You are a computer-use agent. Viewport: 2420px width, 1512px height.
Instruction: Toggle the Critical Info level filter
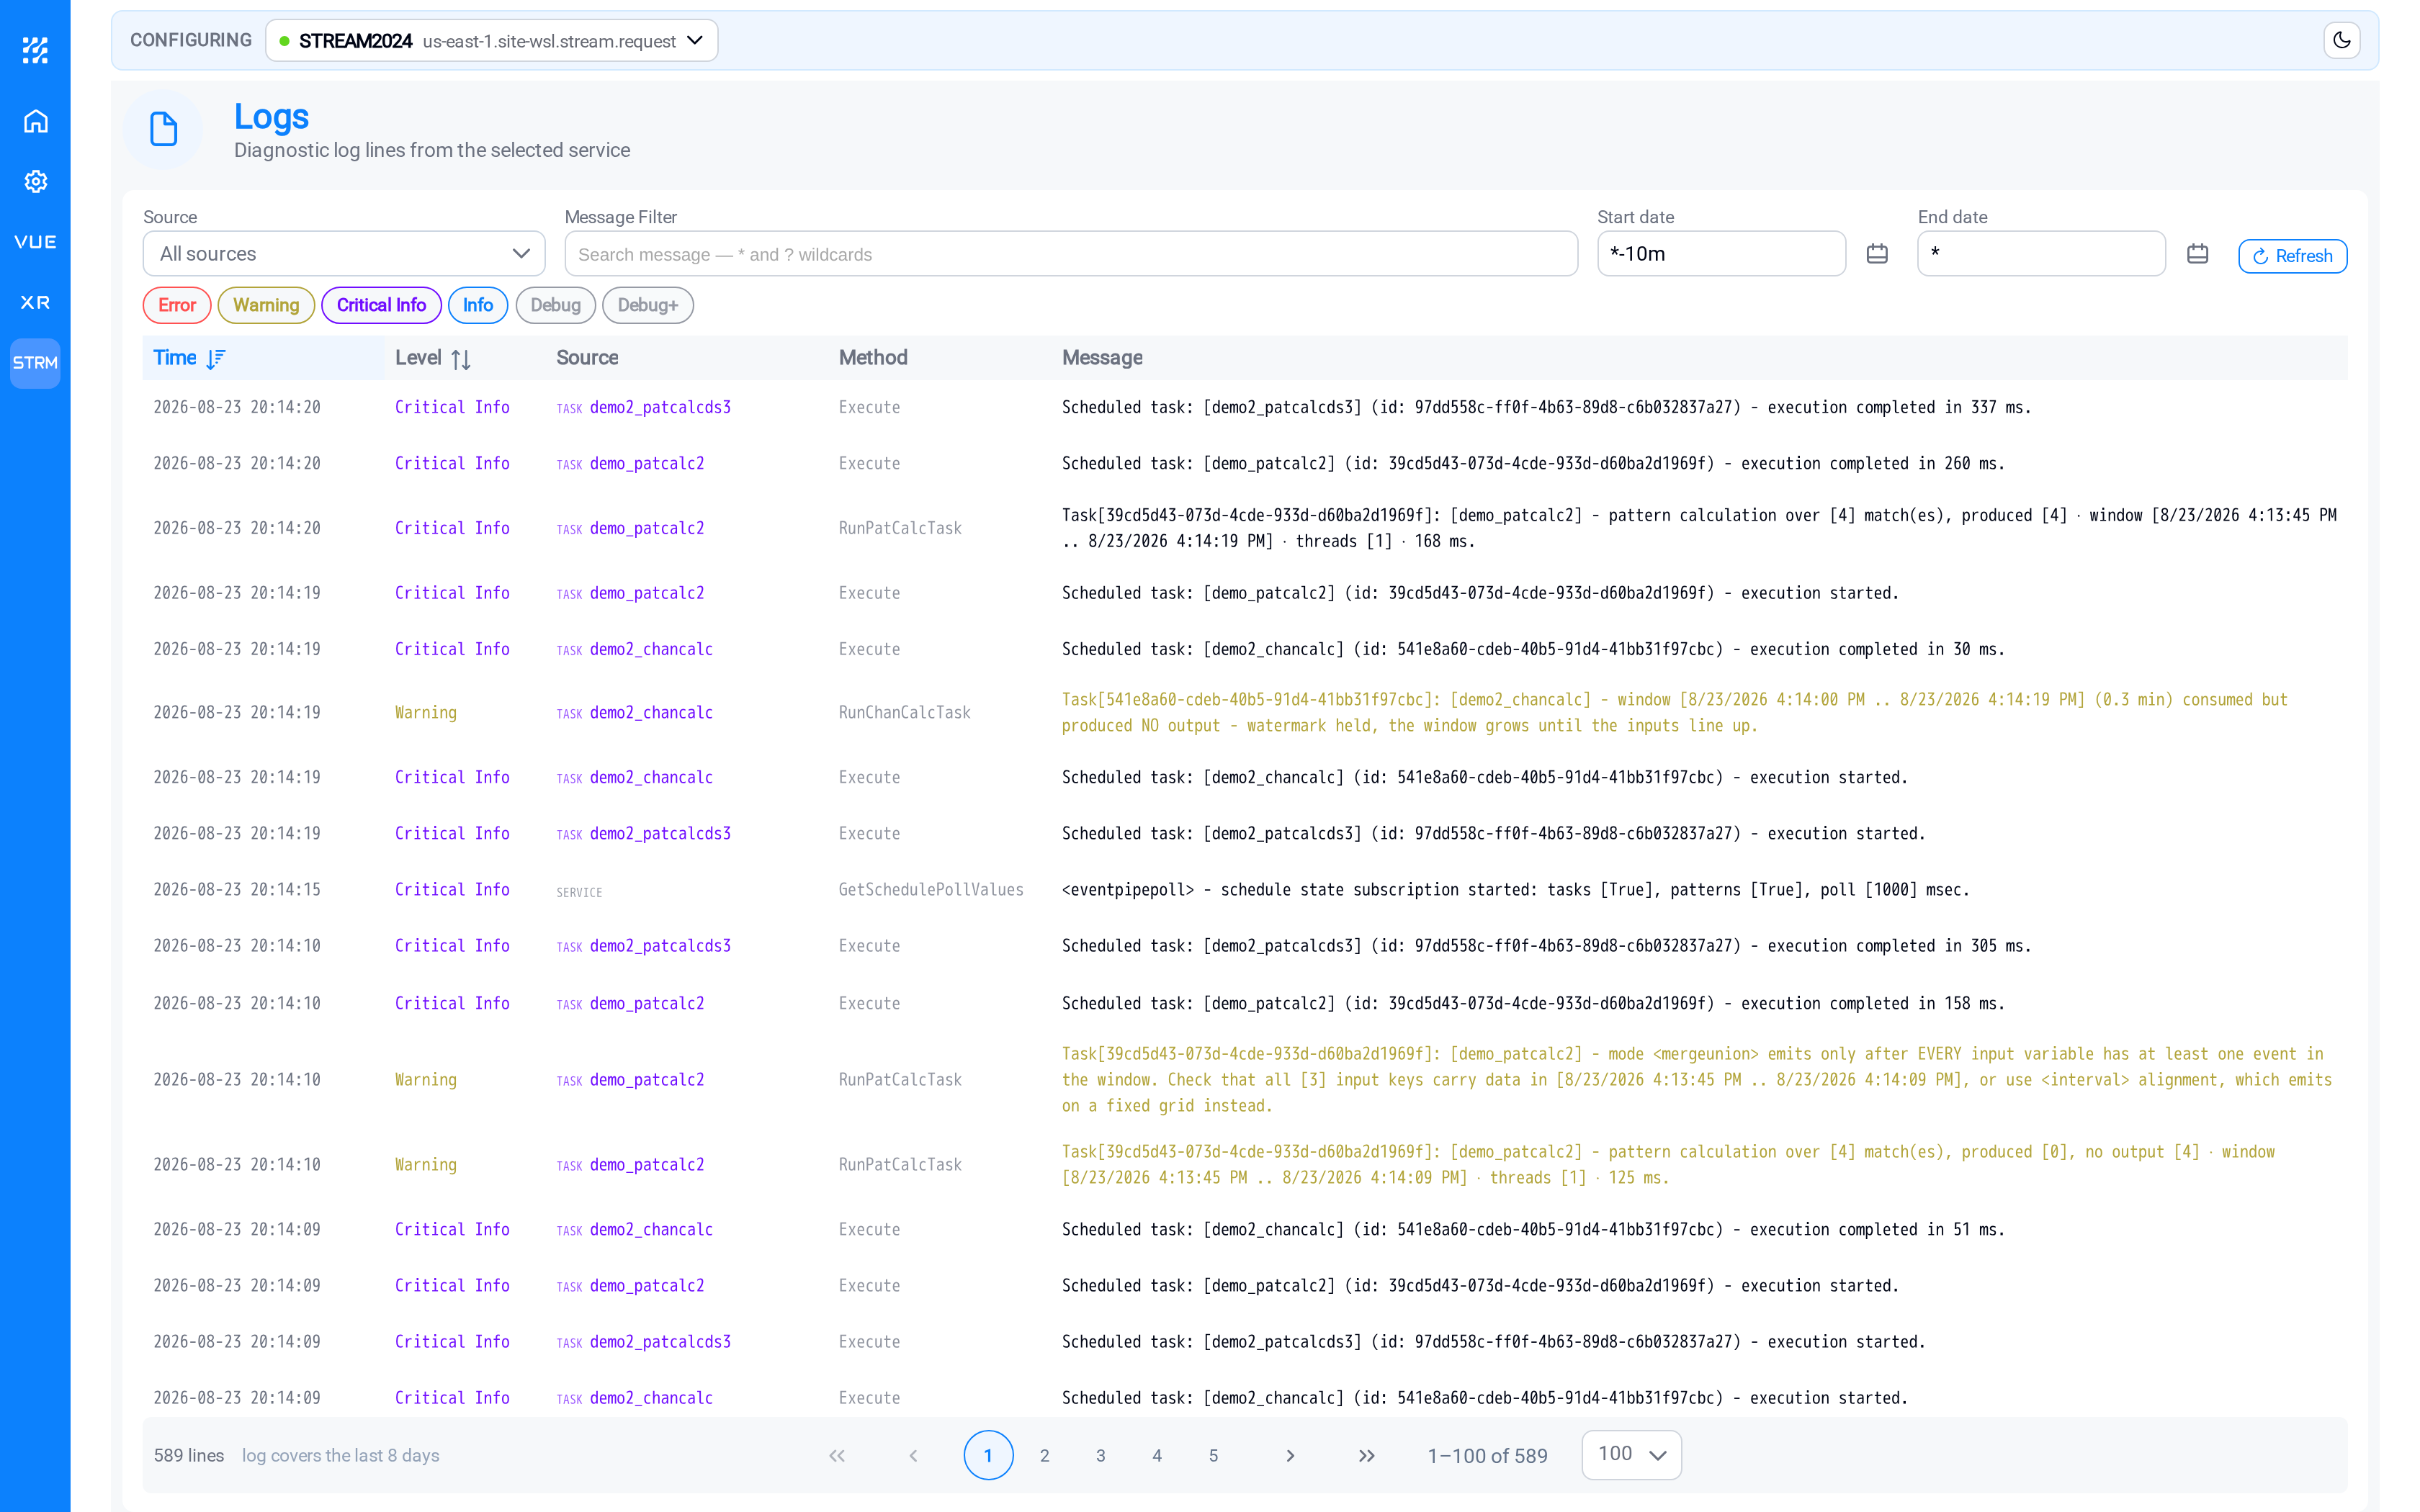[381, 305]
